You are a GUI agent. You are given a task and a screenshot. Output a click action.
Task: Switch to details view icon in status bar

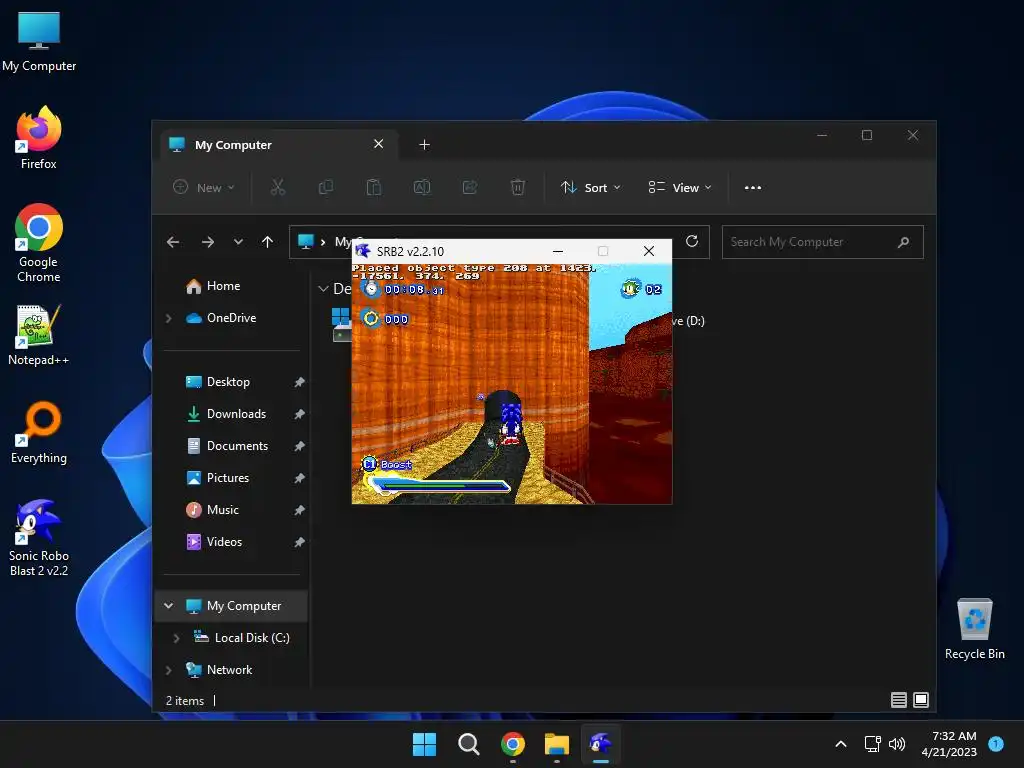[899, 700]
